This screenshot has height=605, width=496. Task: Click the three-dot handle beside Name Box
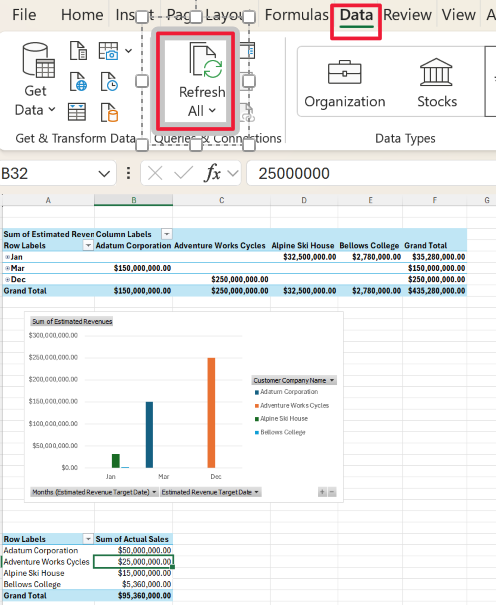point(128,173)
